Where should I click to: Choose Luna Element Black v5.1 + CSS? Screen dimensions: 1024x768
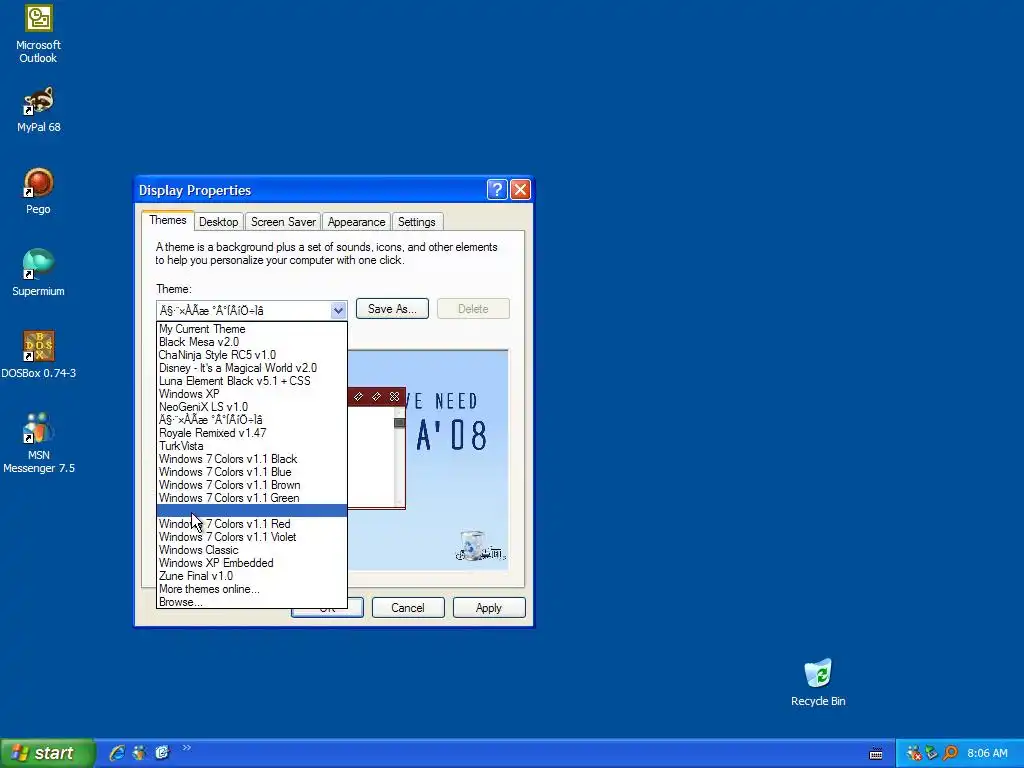(251, 381)
